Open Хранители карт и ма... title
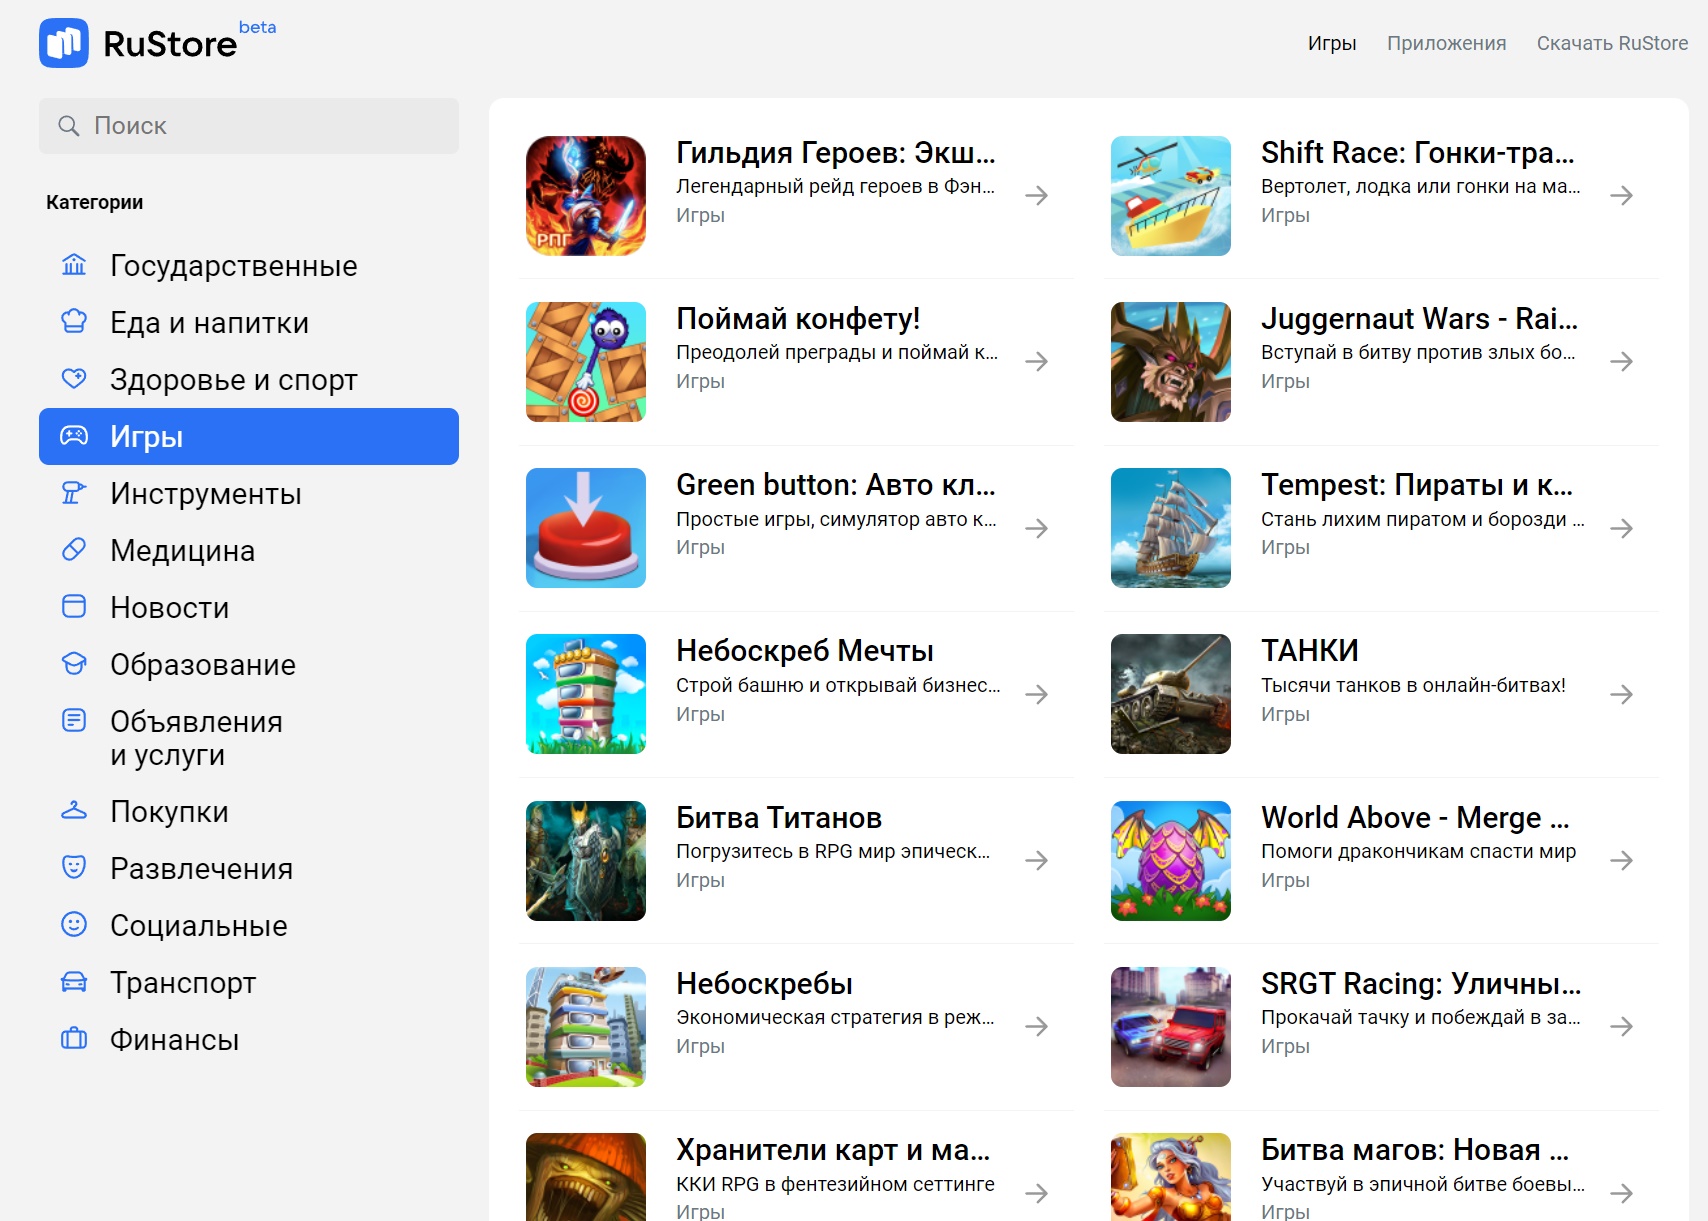Screen dimensions: 1708x1221 (833, 1150)
